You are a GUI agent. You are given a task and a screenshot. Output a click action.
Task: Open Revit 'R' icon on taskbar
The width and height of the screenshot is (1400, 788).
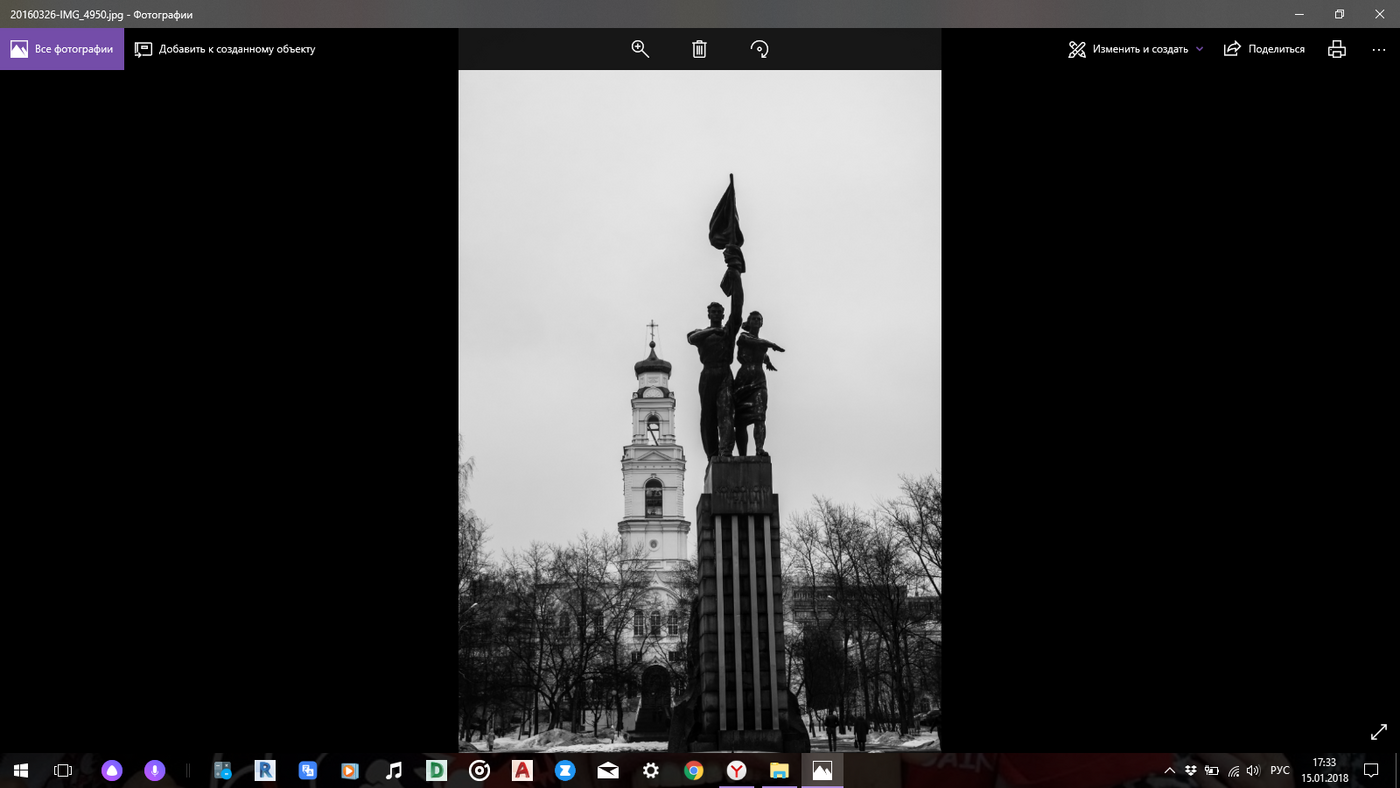coord(265,770)
